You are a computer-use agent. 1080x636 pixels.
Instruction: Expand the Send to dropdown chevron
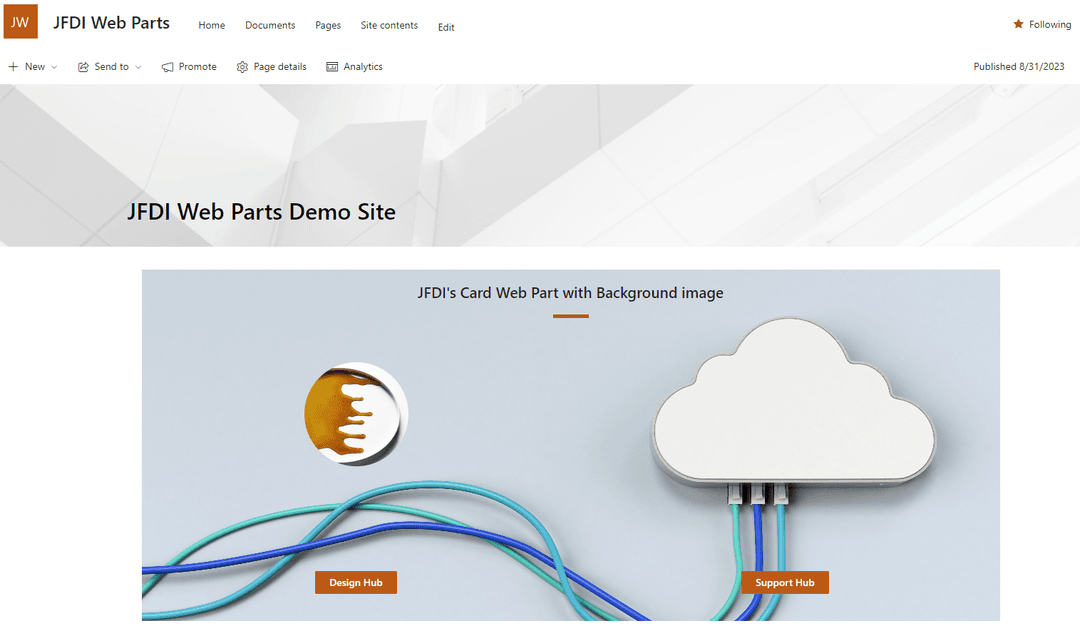point(138,67)
